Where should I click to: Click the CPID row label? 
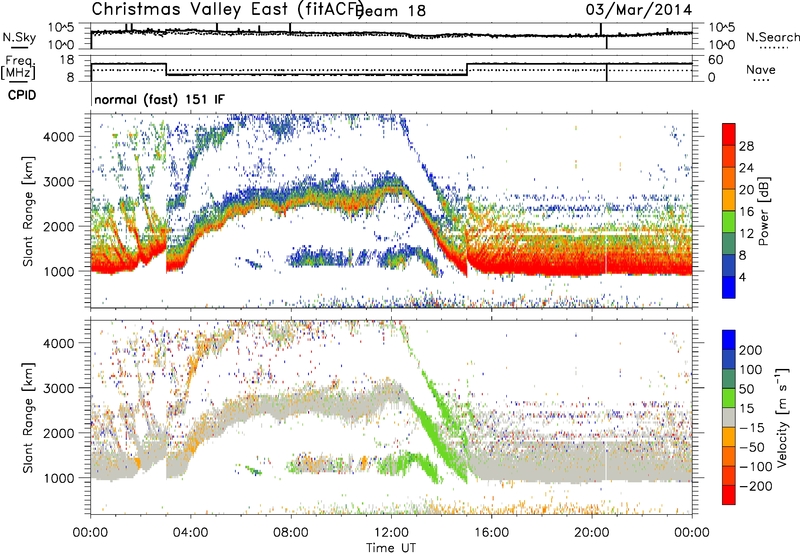(22, 95)
